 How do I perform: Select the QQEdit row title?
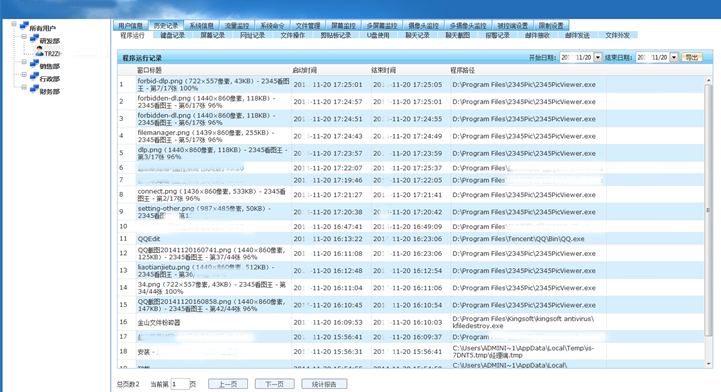pos(149,239)
